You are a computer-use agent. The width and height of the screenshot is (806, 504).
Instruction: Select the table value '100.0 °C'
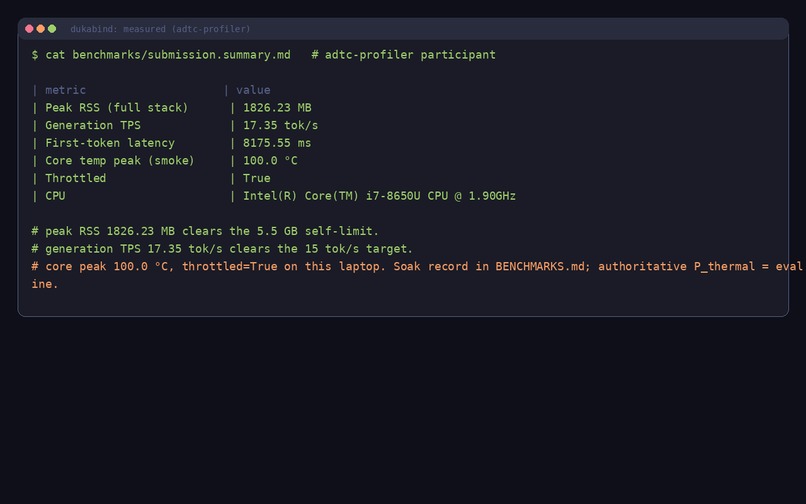(270, 160)
